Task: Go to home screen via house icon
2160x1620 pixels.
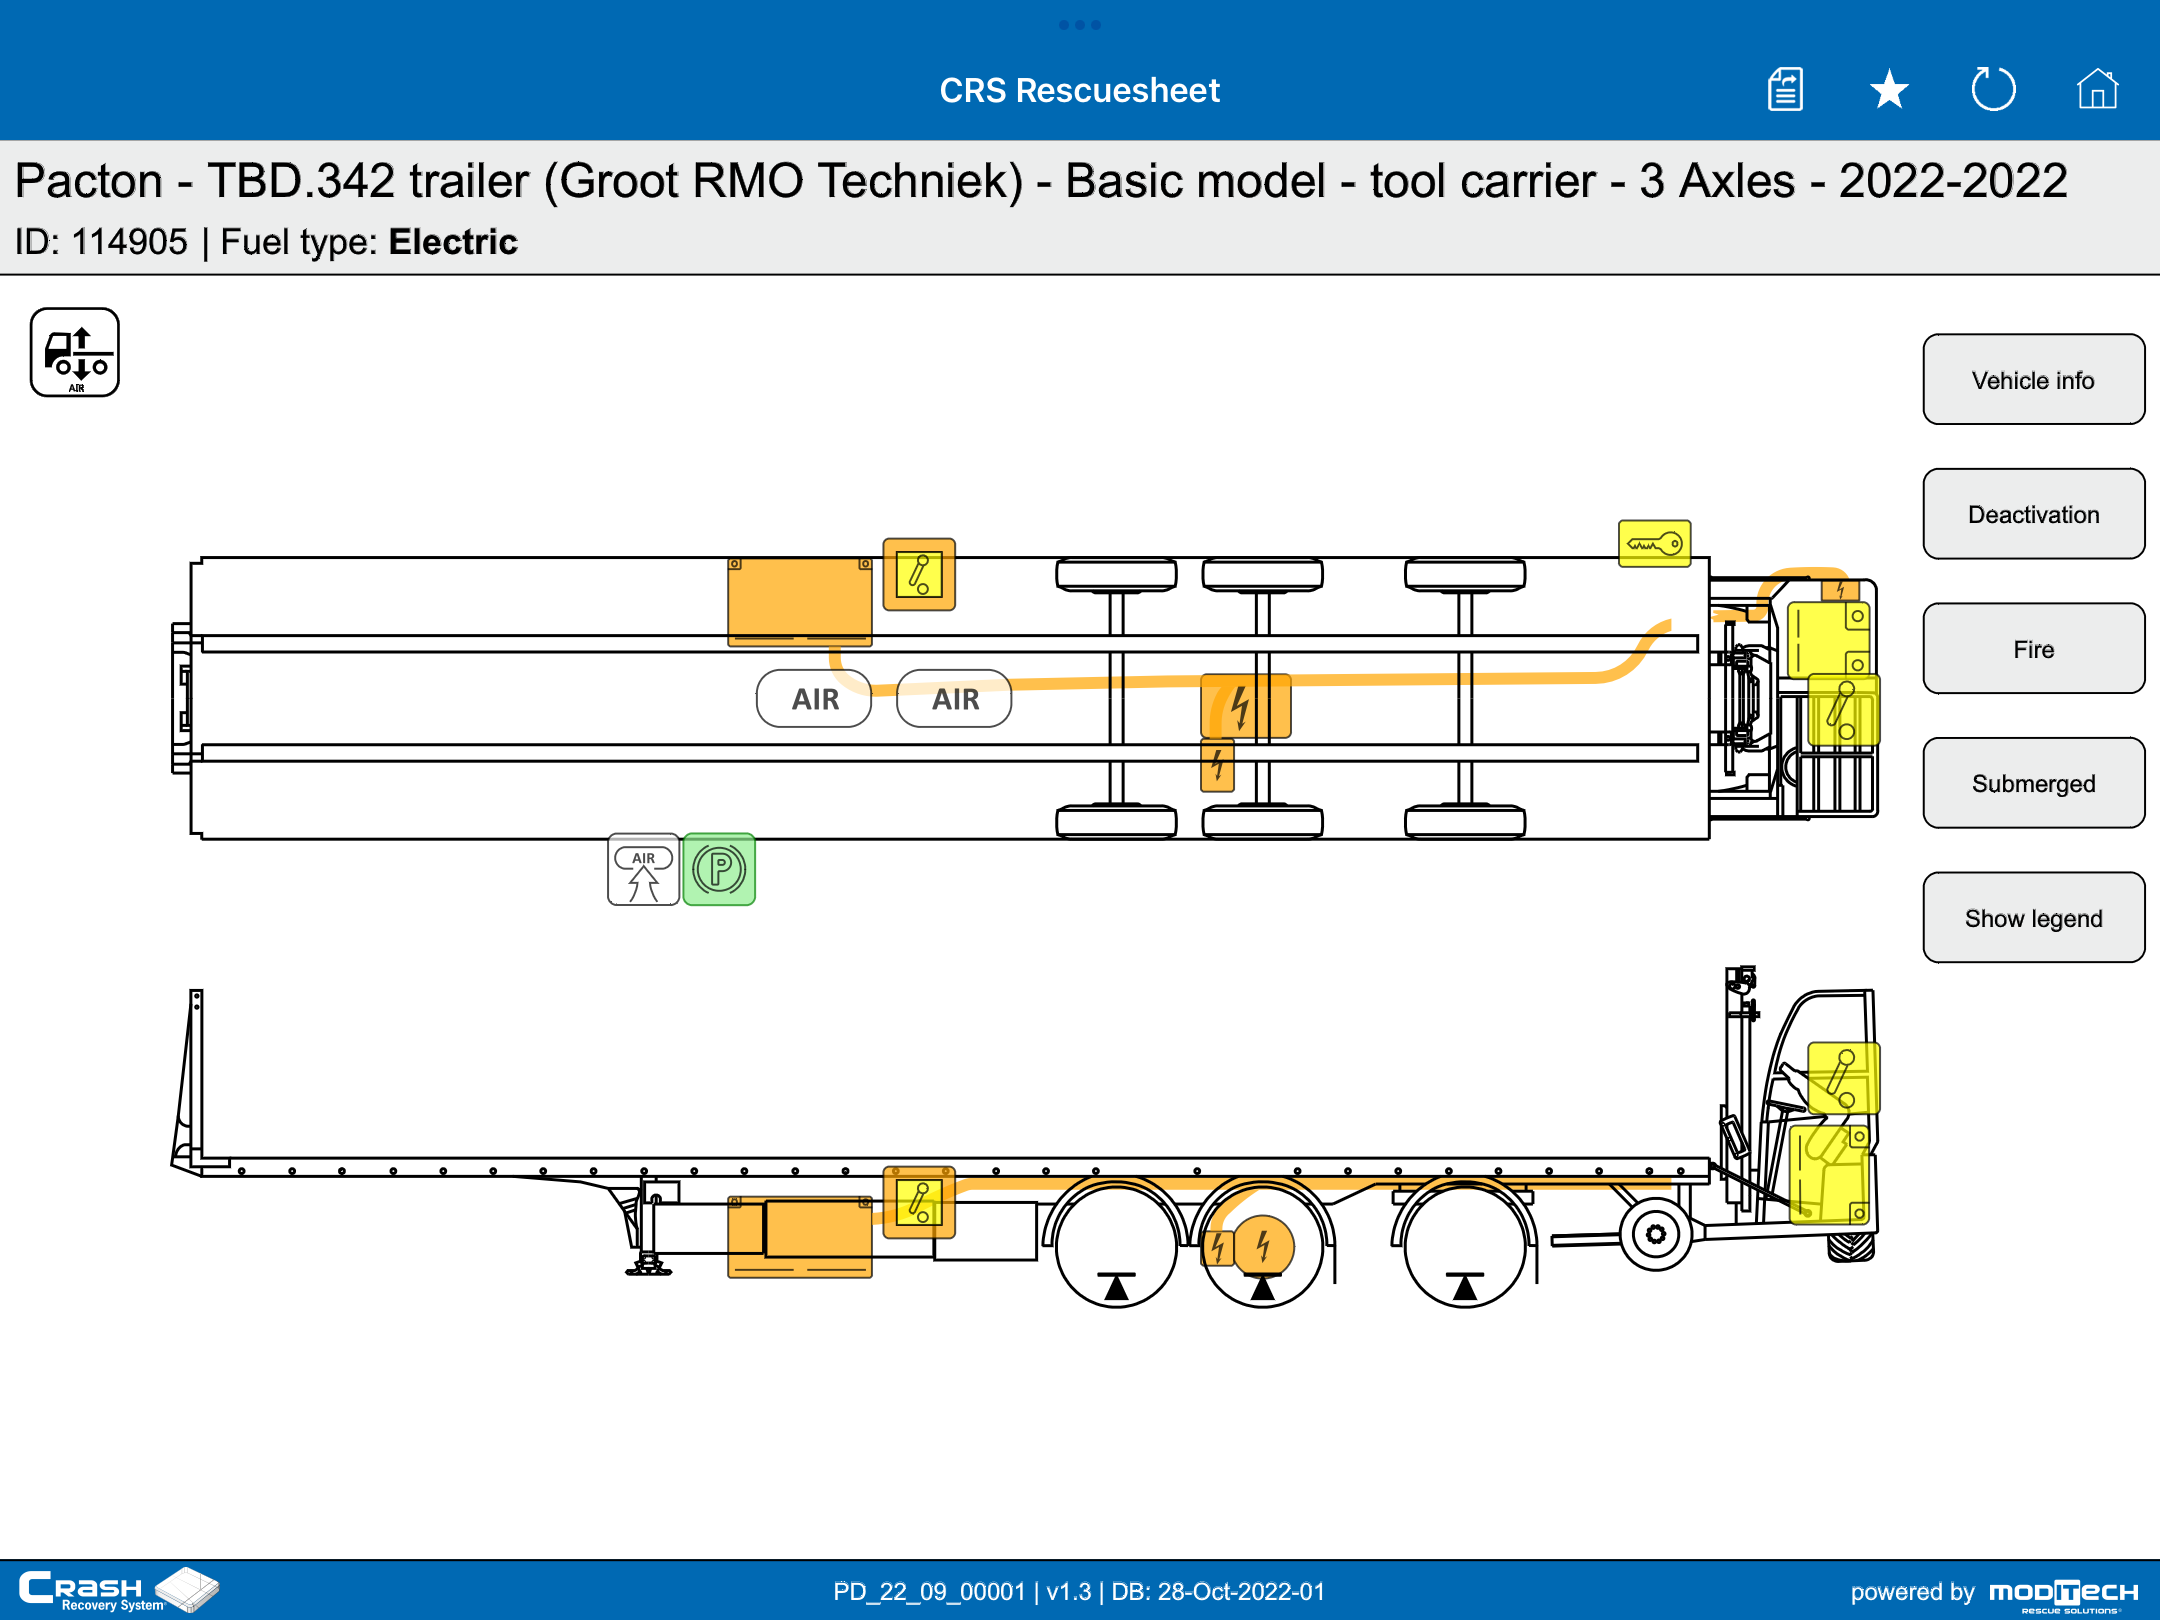Action: [2097, 90]
